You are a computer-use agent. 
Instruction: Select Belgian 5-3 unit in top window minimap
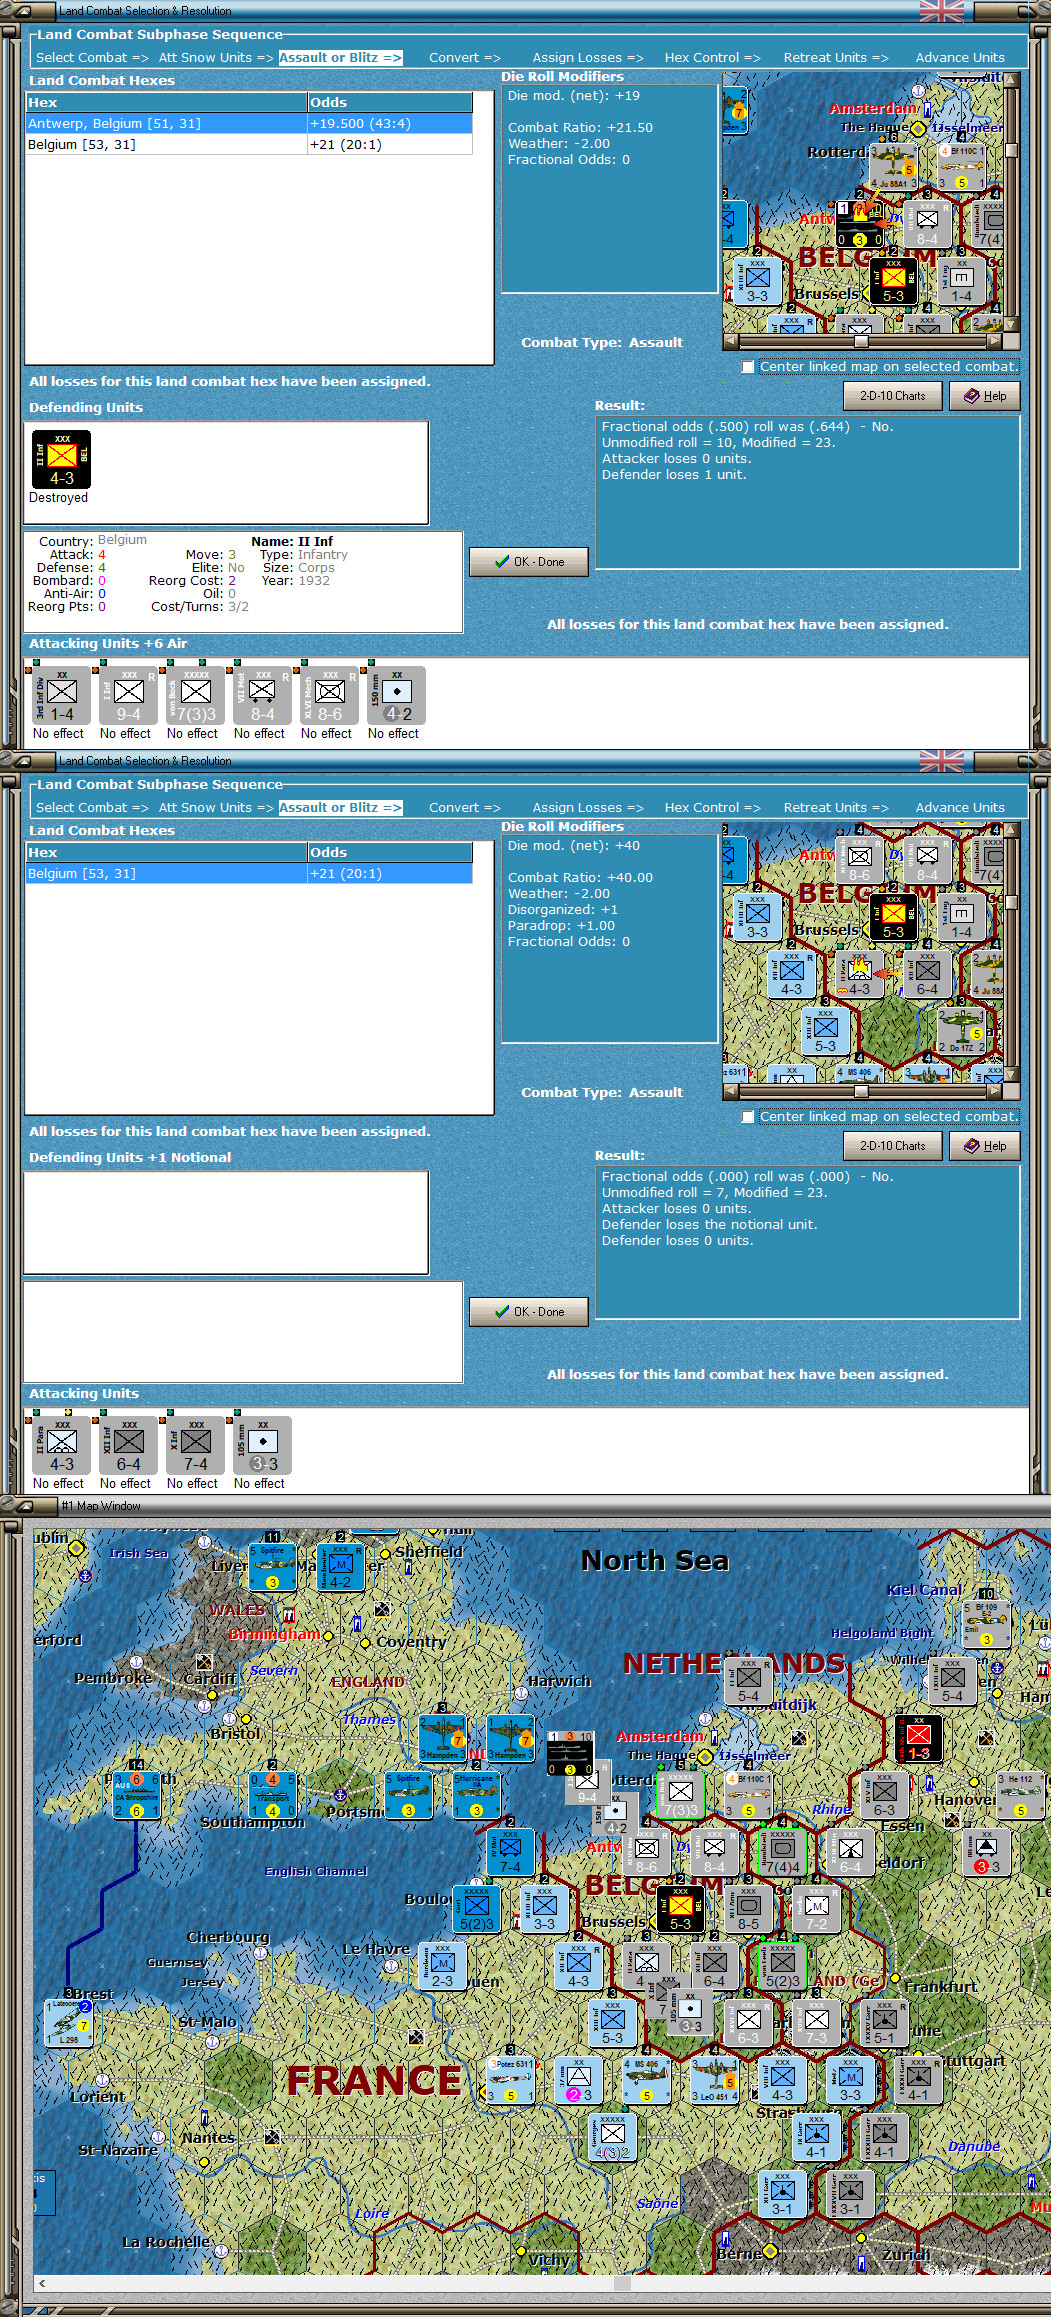(893, 281)
